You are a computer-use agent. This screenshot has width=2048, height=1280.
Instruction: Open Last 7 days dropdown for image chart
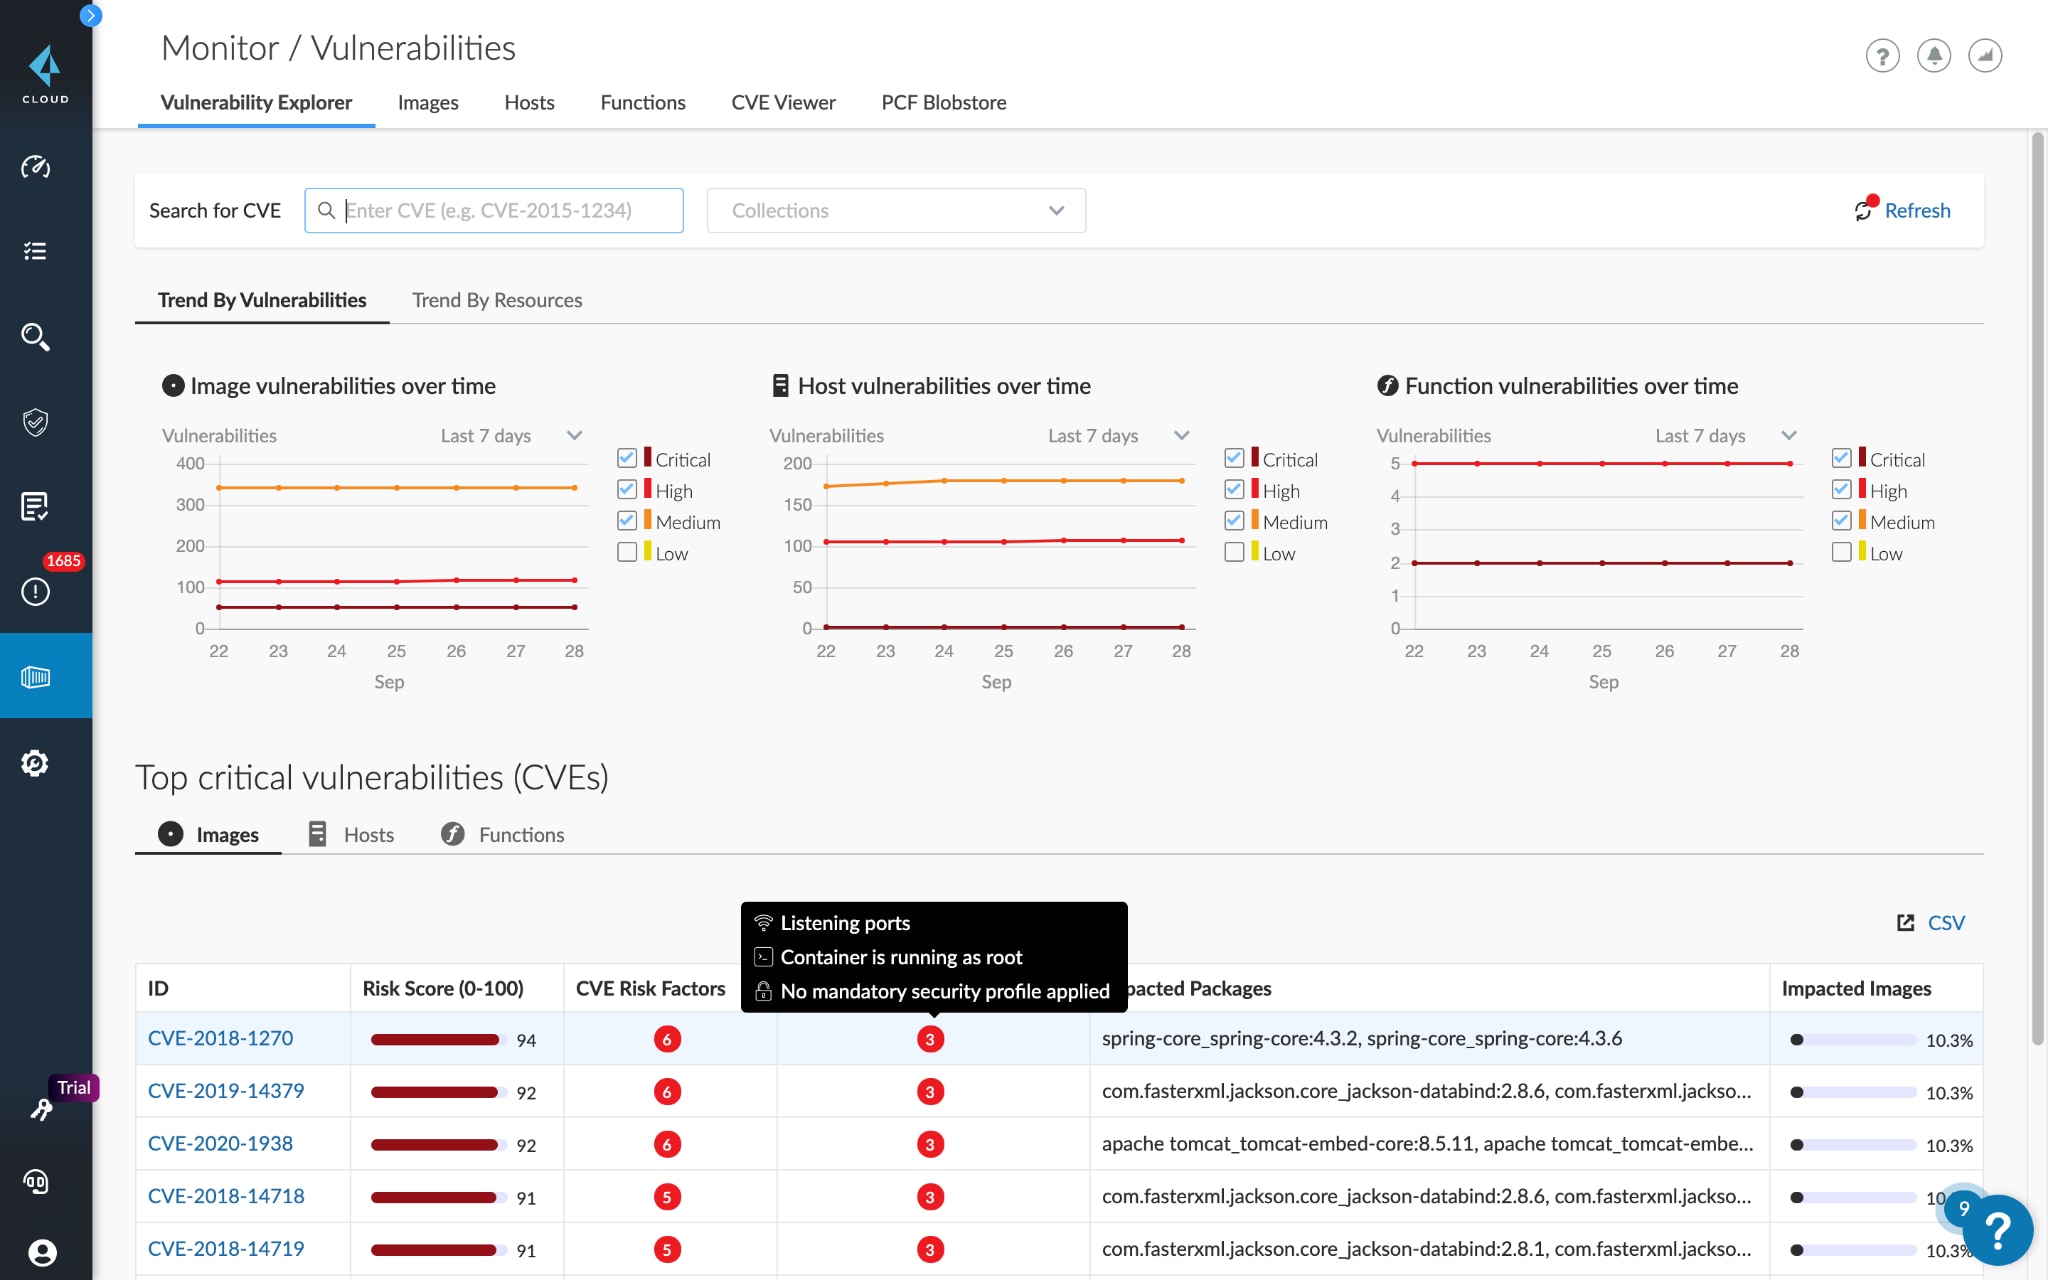(511, 436)
